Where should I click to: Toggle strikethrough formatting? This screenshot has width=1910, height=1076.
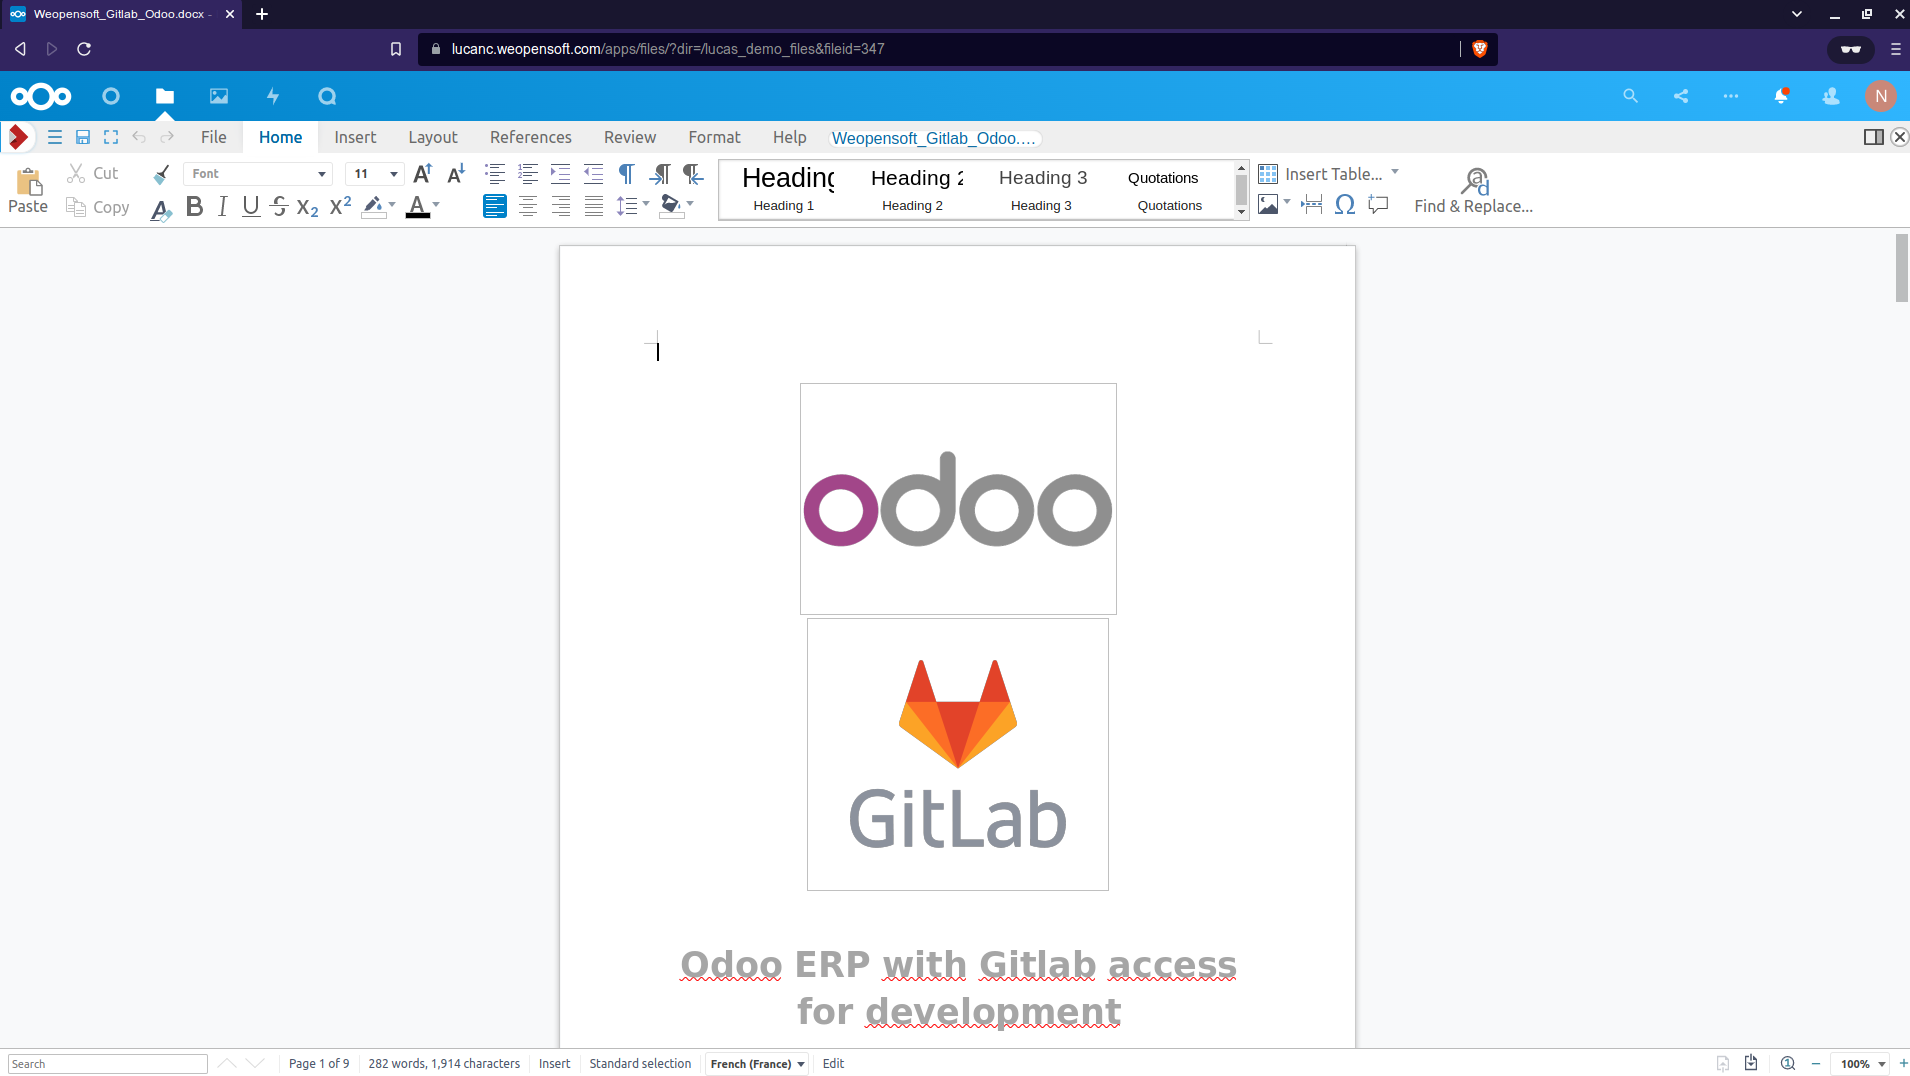coord(279,207)
